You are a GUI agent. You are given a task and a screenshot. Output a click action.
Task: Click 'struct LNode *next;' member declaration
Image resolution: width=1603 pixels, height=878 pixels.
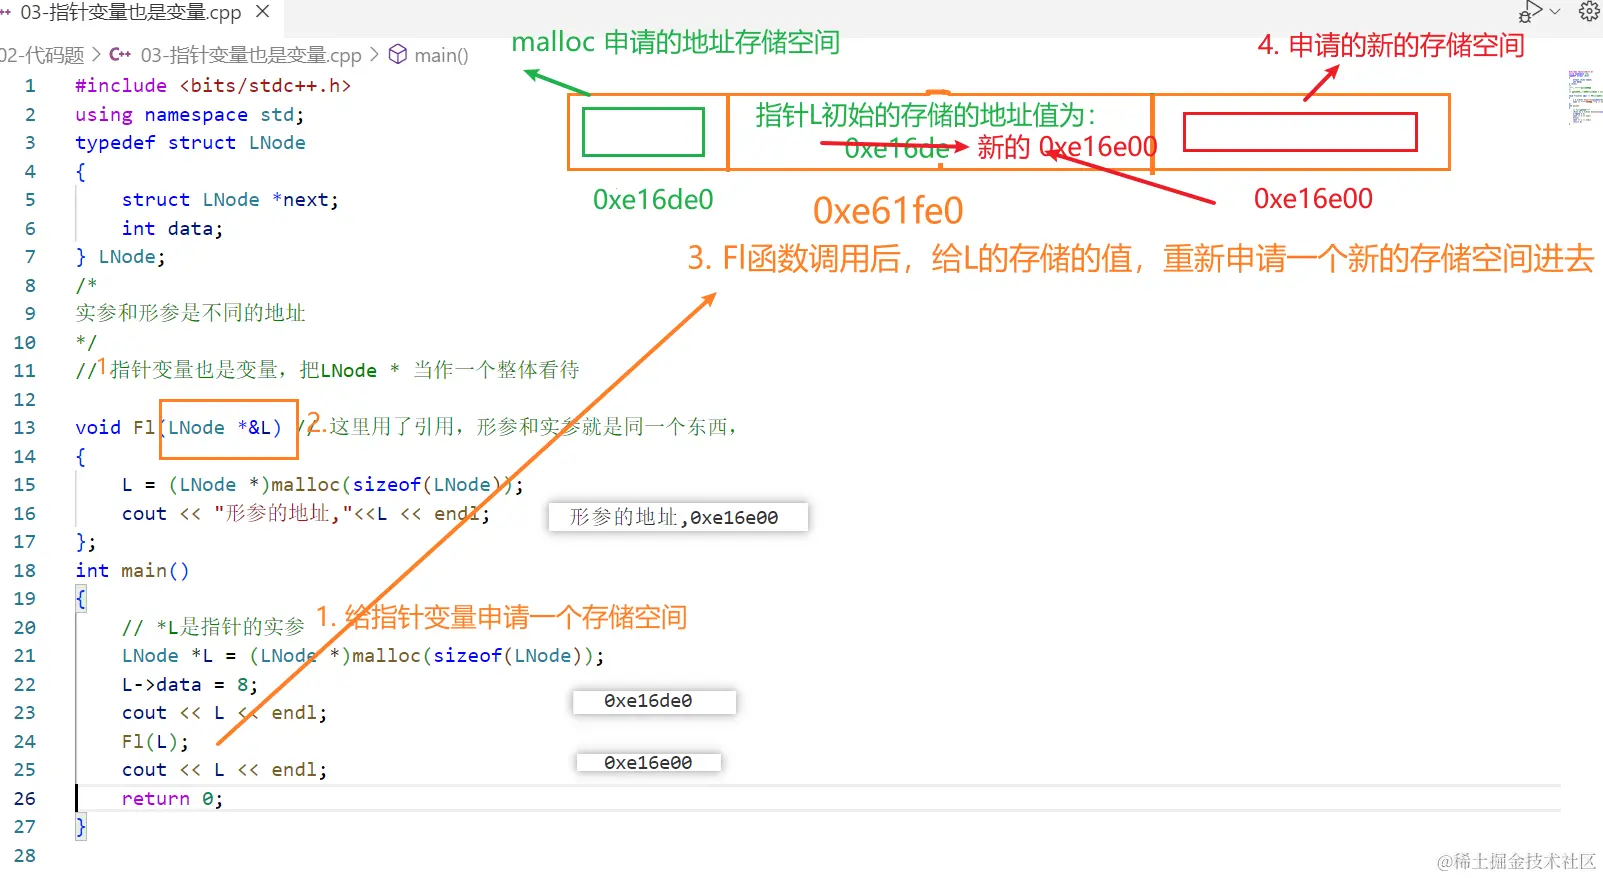(x=230, y=200)
